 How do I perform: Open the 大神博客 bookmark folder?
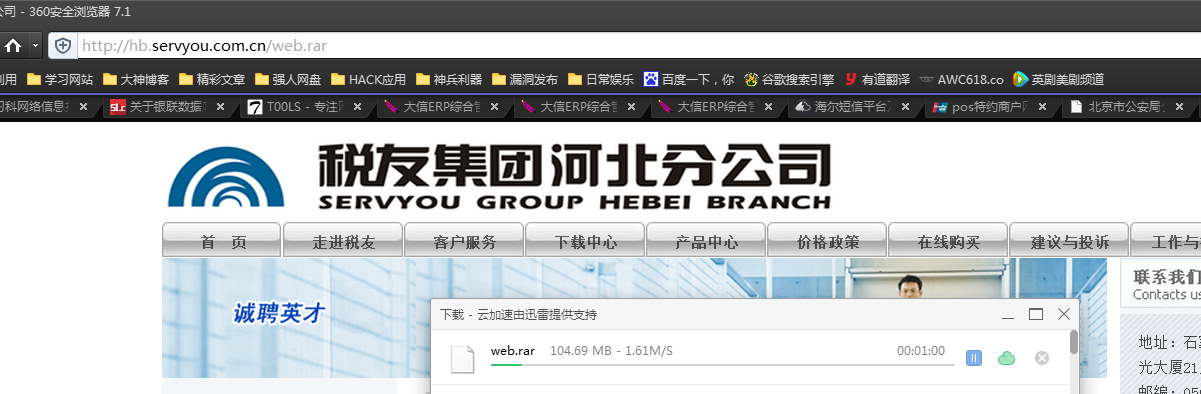pos(136,79)
